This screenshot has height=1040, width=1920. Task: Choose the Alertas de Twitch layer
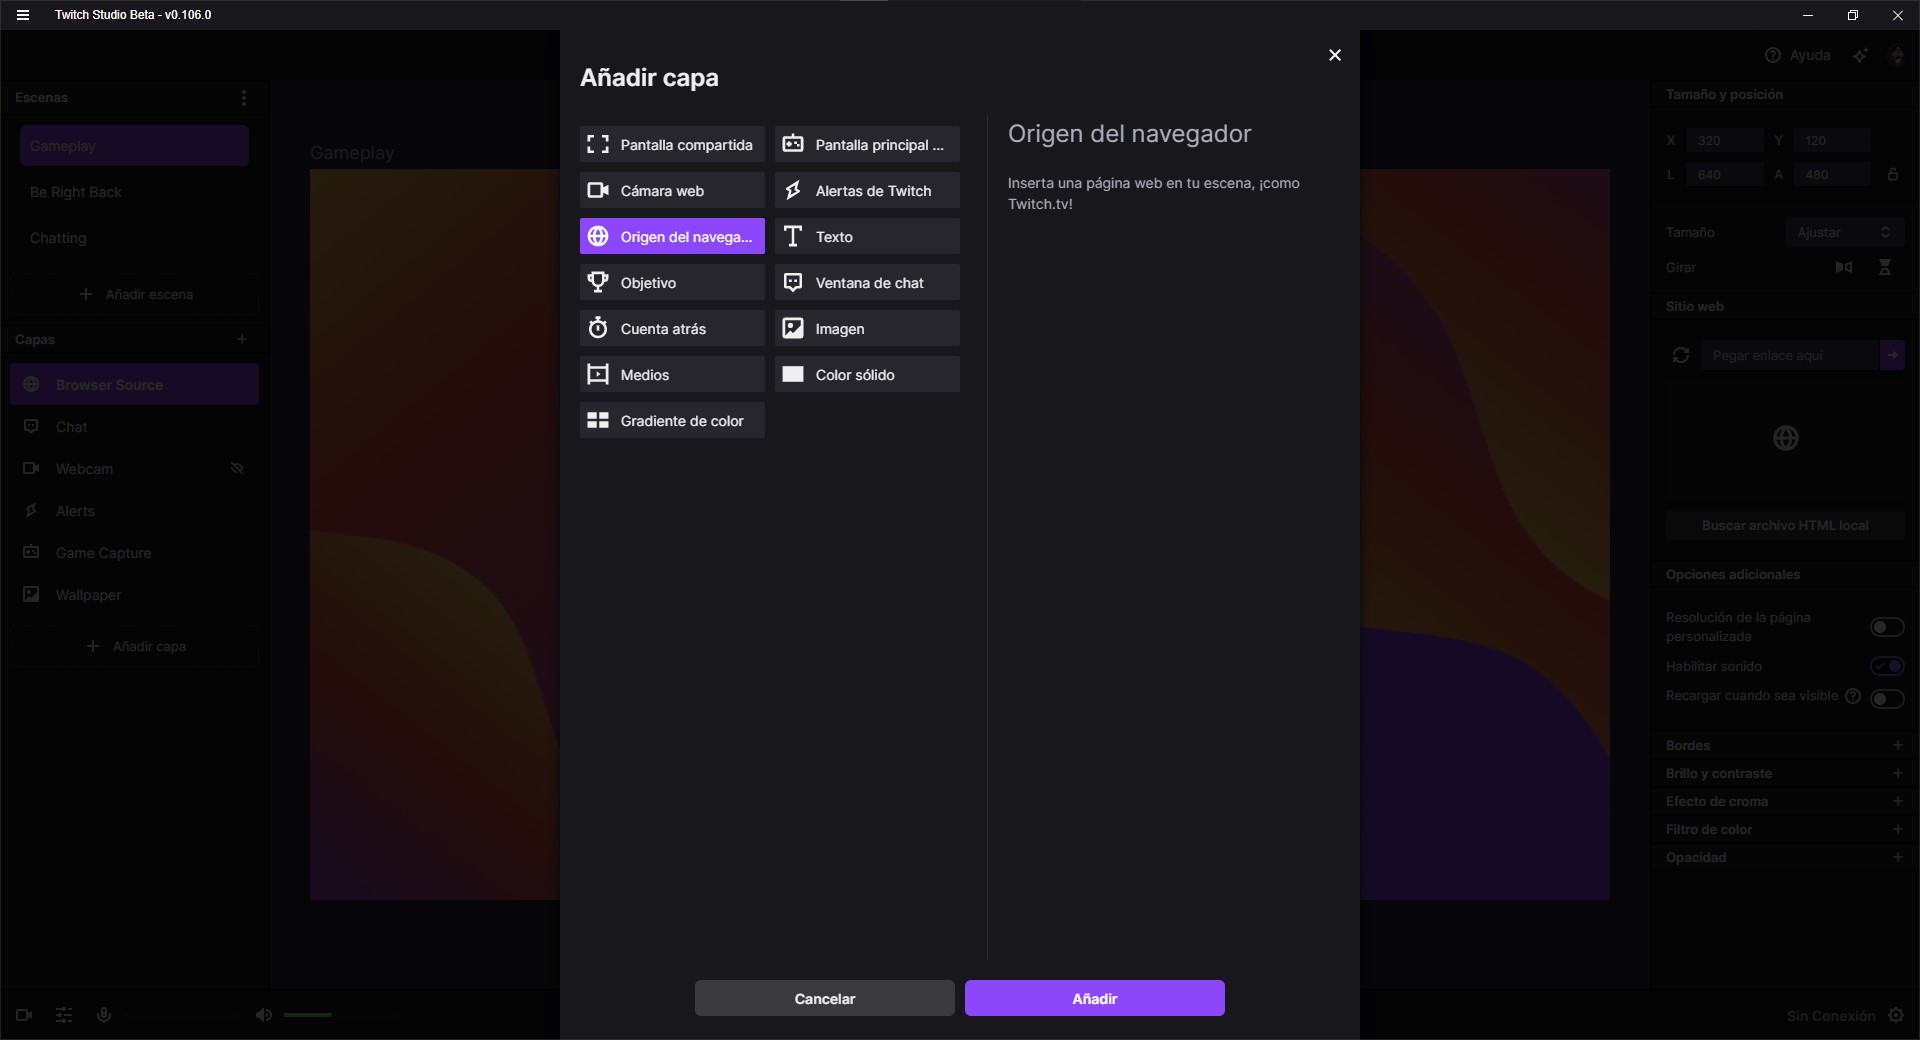click(866, 190)
